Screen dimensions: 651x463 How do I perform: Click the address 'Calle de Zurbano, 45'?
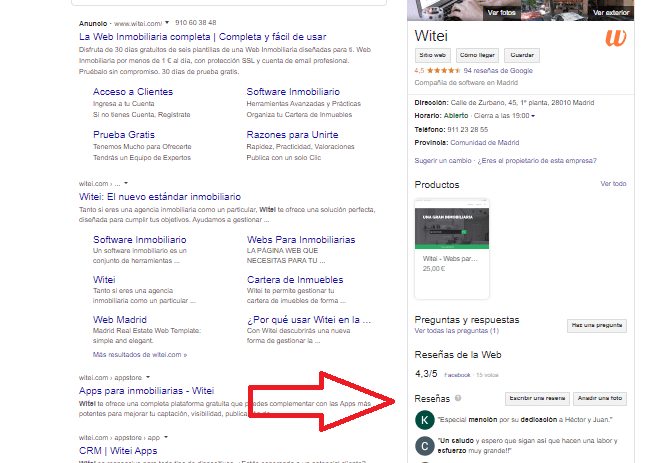click(522, 103)
